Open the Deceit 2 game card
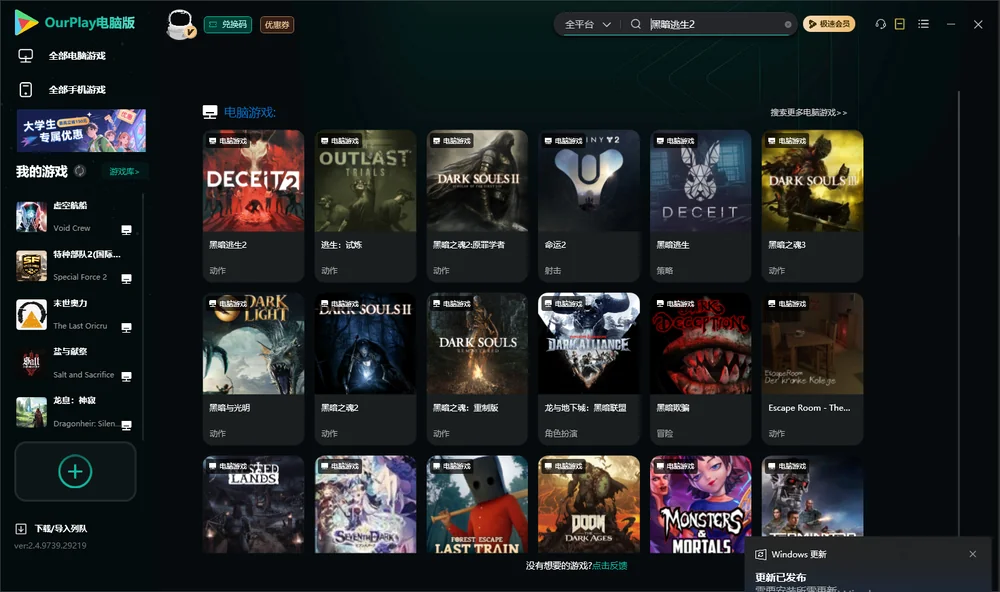Image resolution: width=1000 pixels, height=592 pixels. (254, 205)
